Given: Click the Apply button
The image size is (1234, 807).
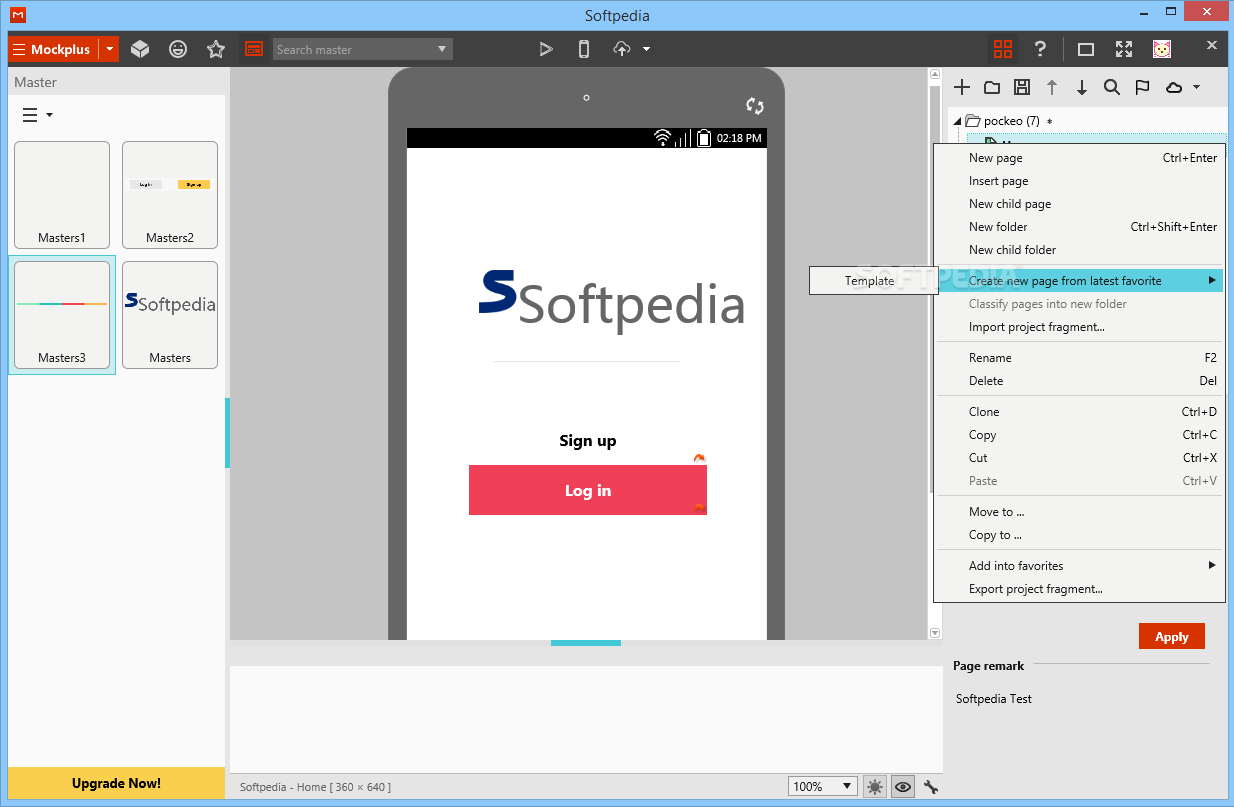Looking at the screenshot, I should [1172, 637].
